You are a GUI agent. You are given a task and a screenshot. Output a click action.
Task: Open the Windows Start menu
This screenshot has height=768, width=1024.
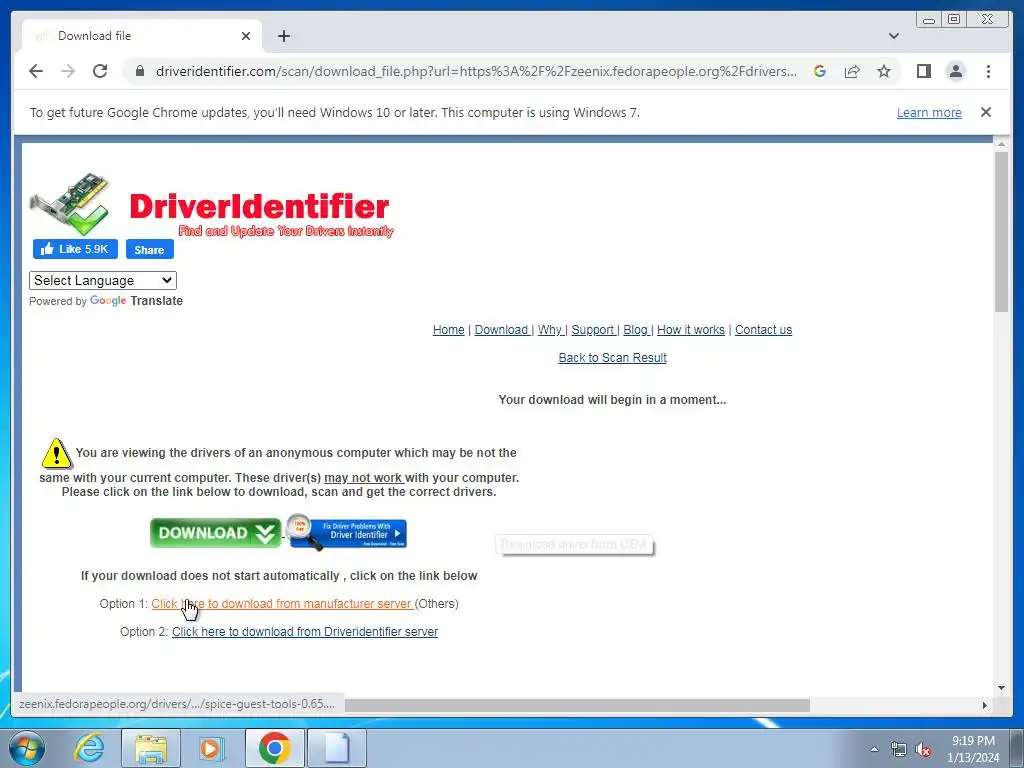tap(27, 748)
